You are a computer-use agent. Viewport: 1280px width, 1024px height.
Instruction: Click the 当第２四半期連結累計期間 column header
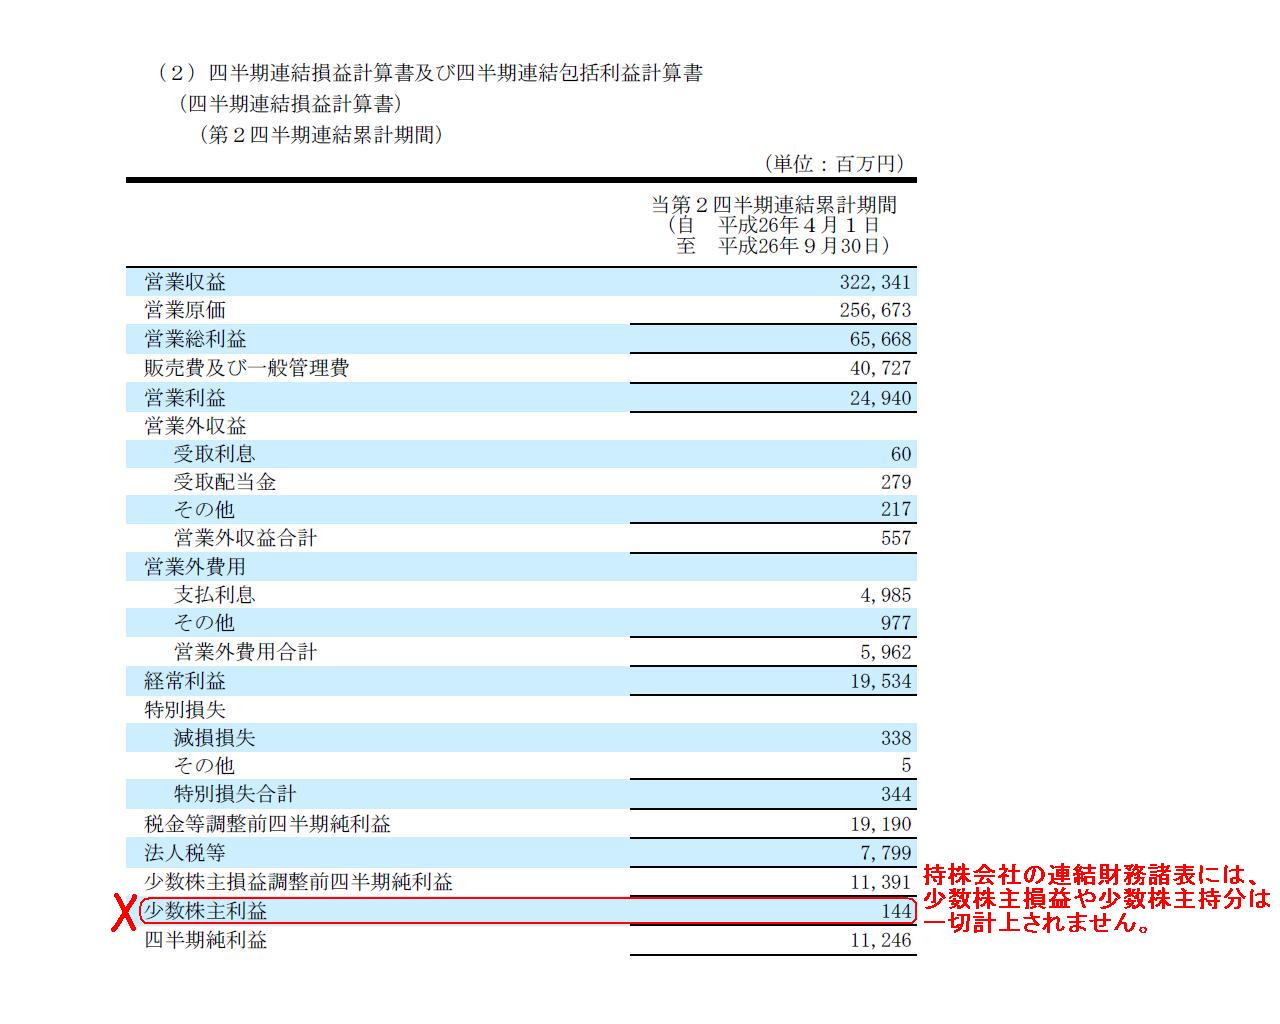click(774, 205)
